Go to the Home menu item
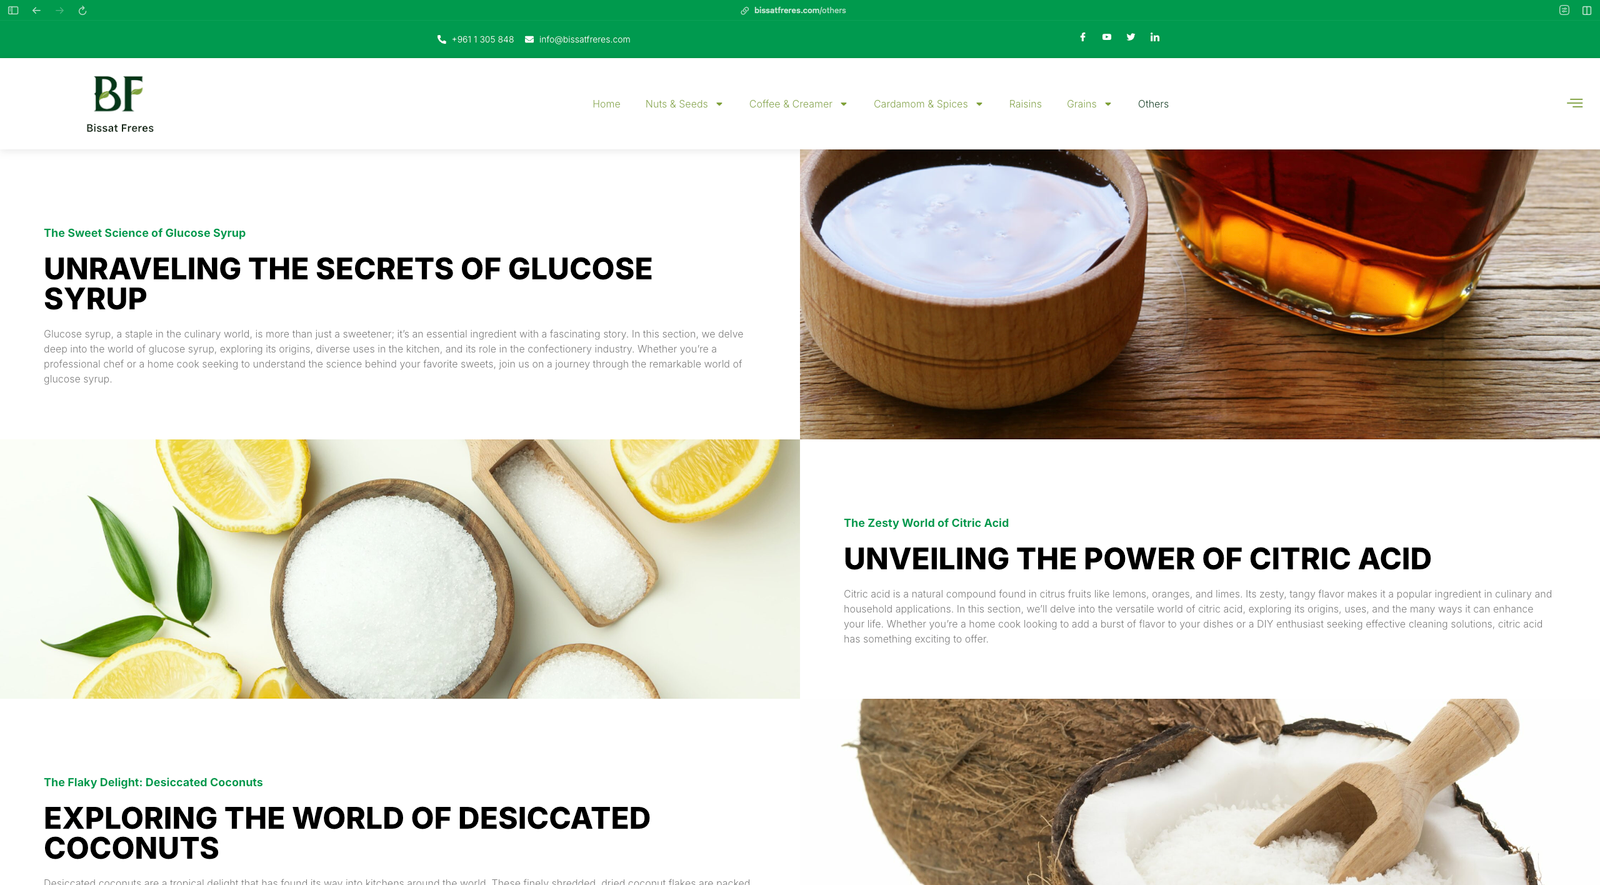Screen dimensions: 1600x885 [x=606, y=104]
